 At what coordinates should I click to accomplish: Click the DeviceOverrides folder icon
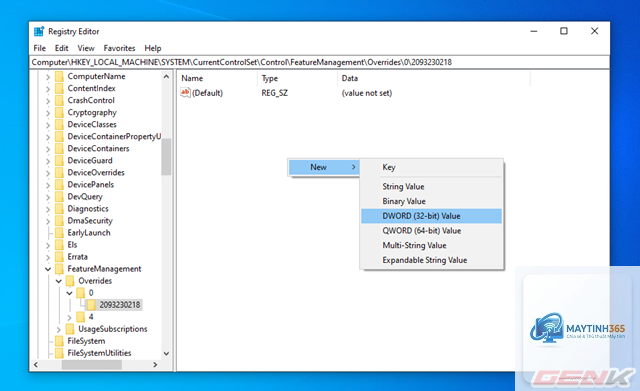(59, 173)
